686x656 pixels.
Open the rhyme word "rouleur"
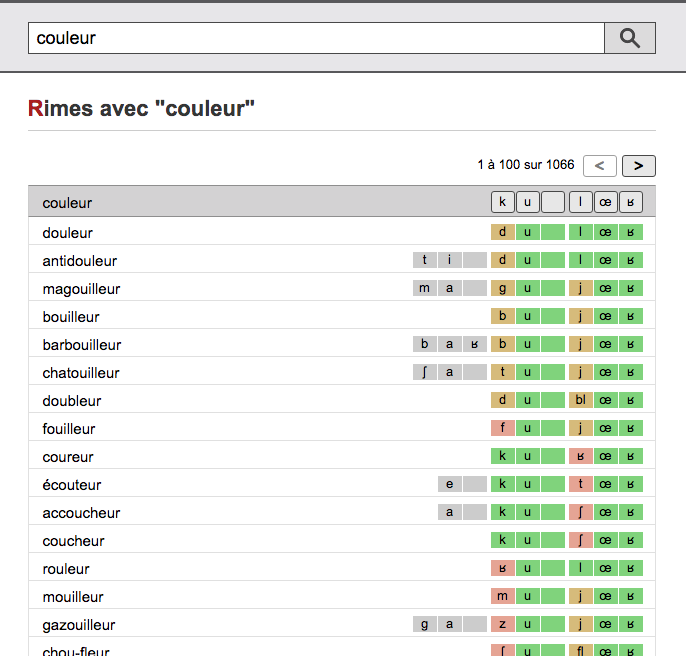[66, 569]
